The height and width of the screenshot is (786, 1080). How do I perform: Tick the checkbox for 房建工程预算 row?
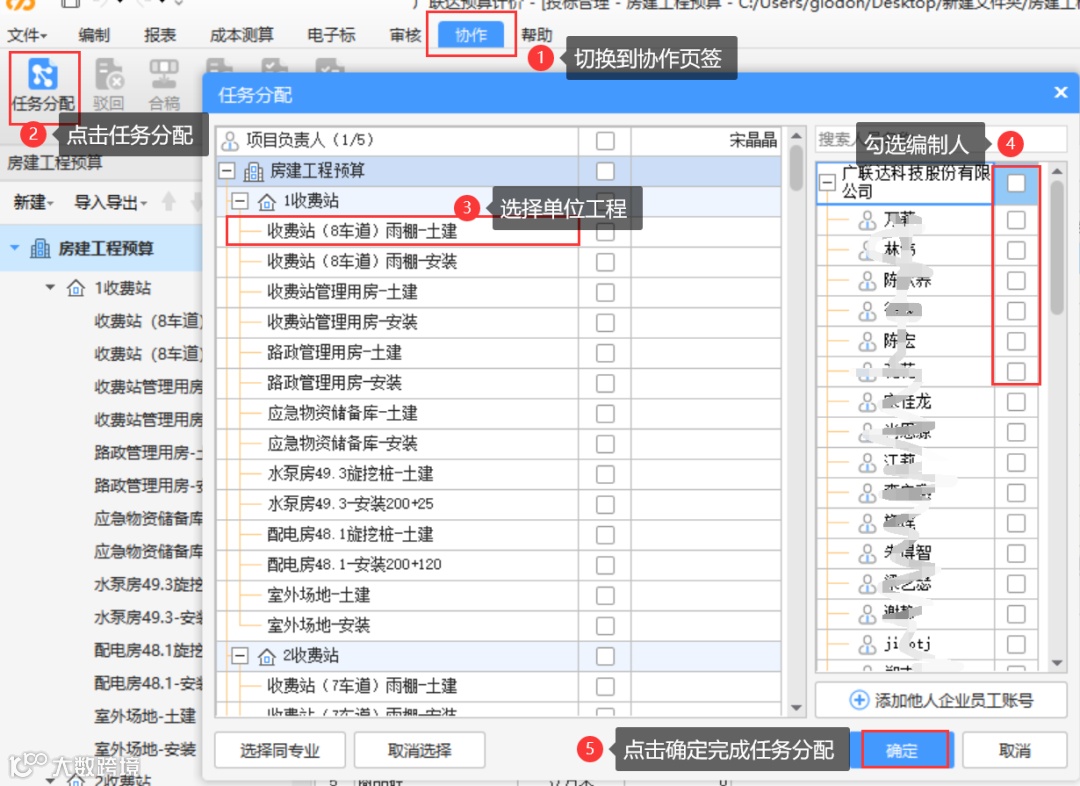pos(605,172)
